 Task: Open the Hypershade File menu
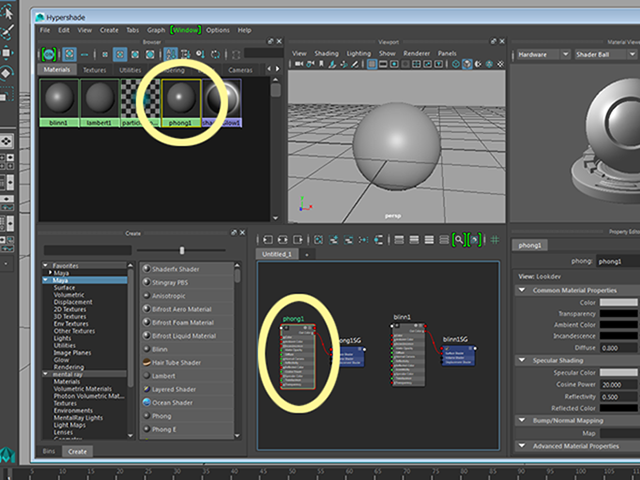[x=45, y=30]
